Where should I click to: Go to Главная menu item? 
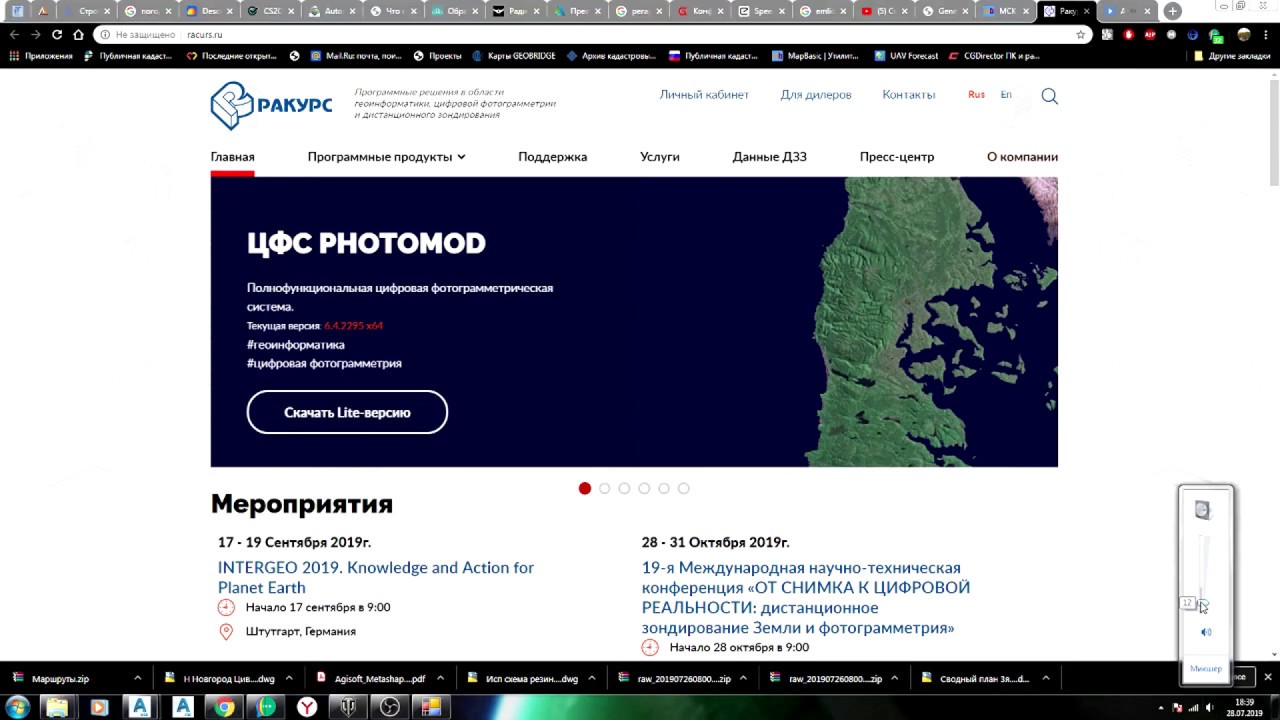click(232, 157)
